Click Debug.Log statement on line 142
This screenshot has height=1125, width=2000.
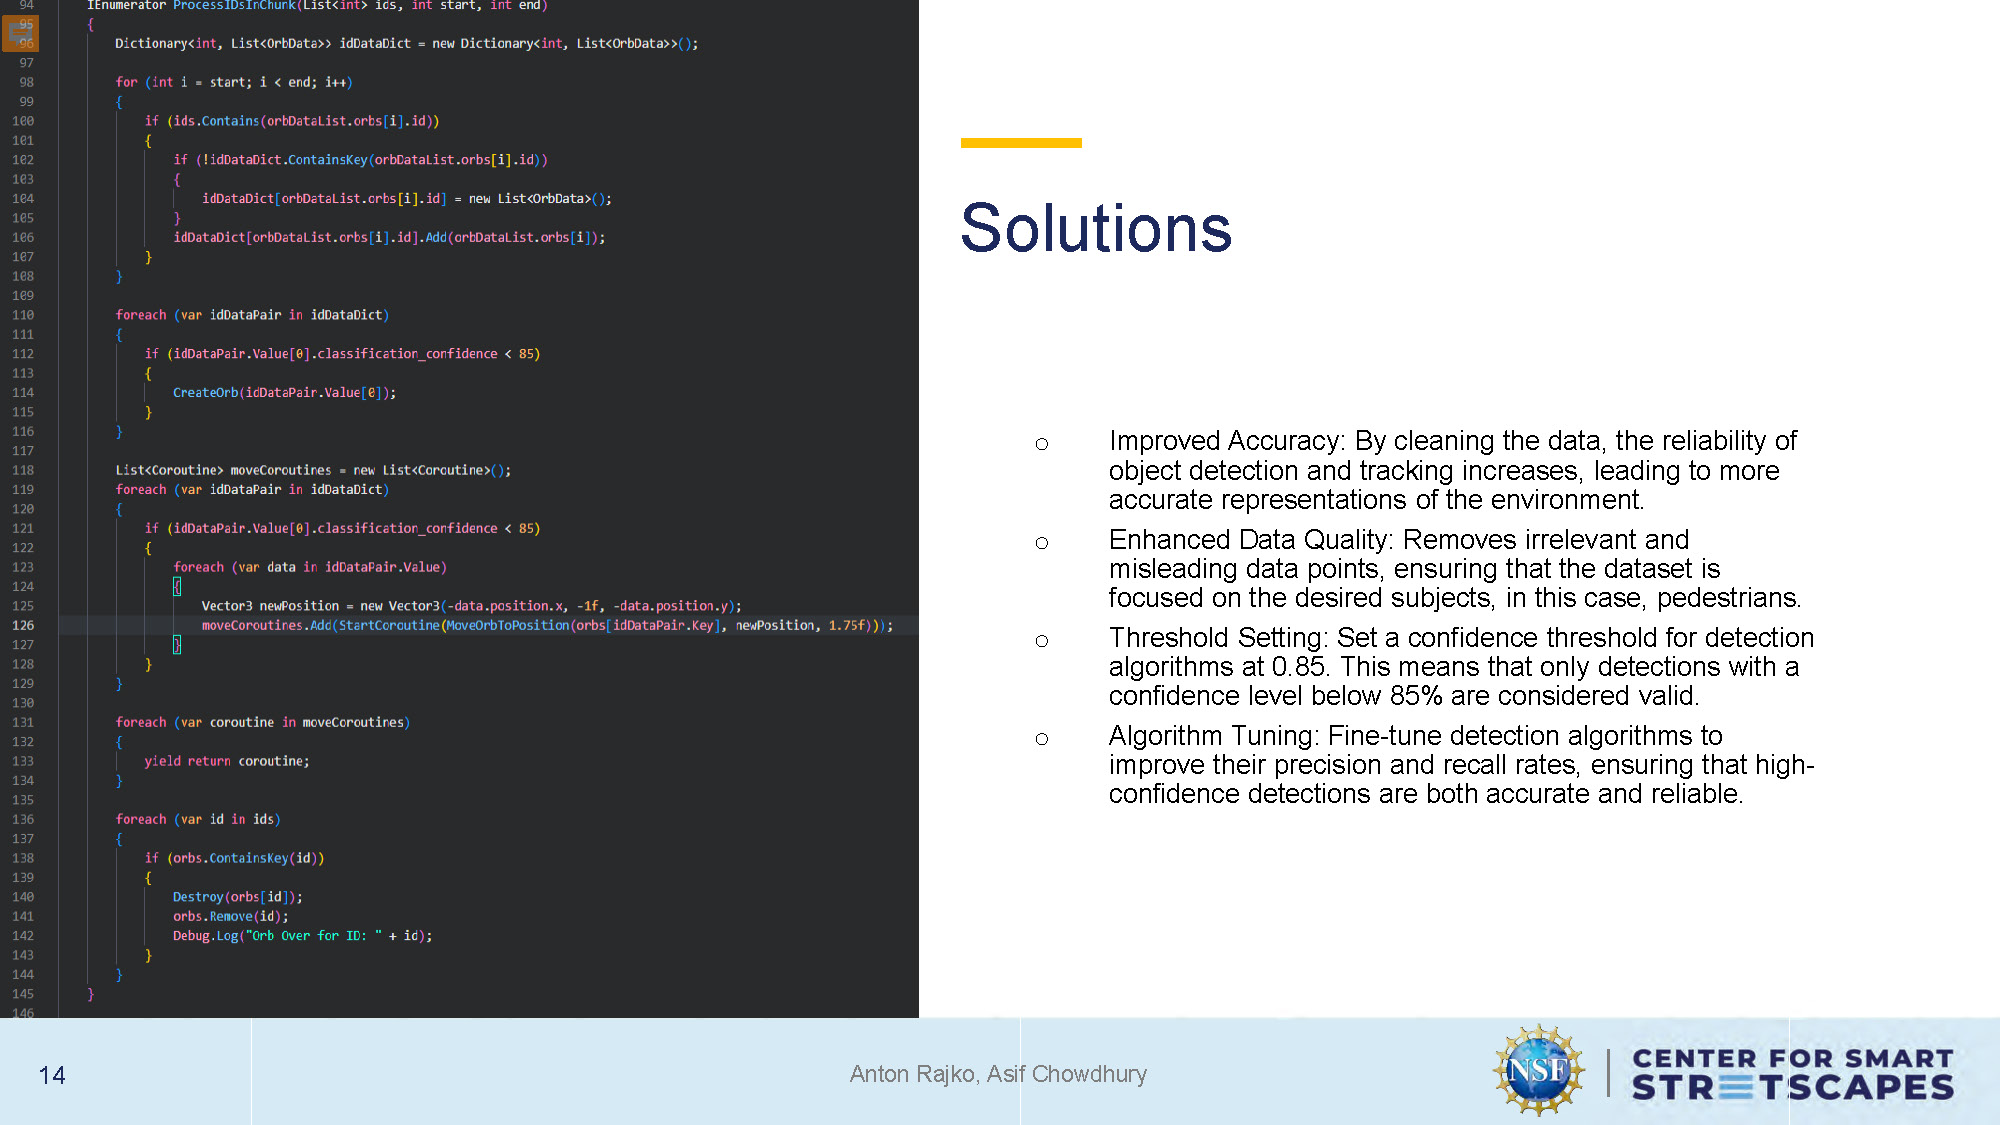pos(302,936)
